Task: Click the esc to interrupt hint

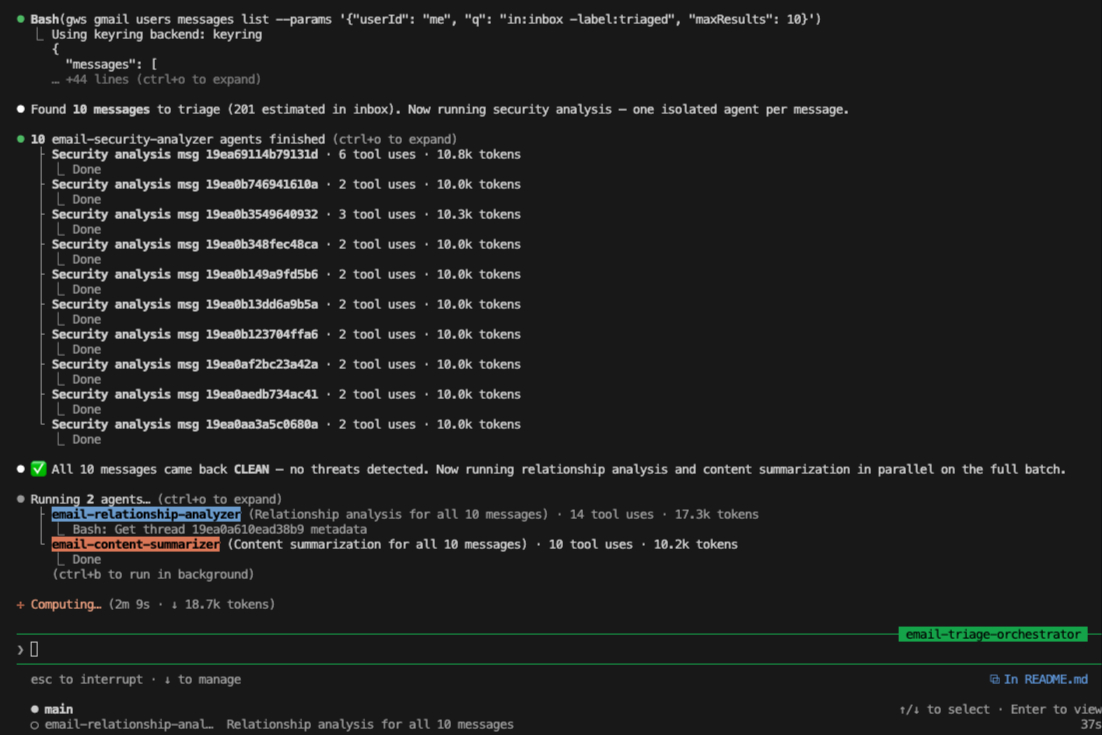Action: [86, 679]
